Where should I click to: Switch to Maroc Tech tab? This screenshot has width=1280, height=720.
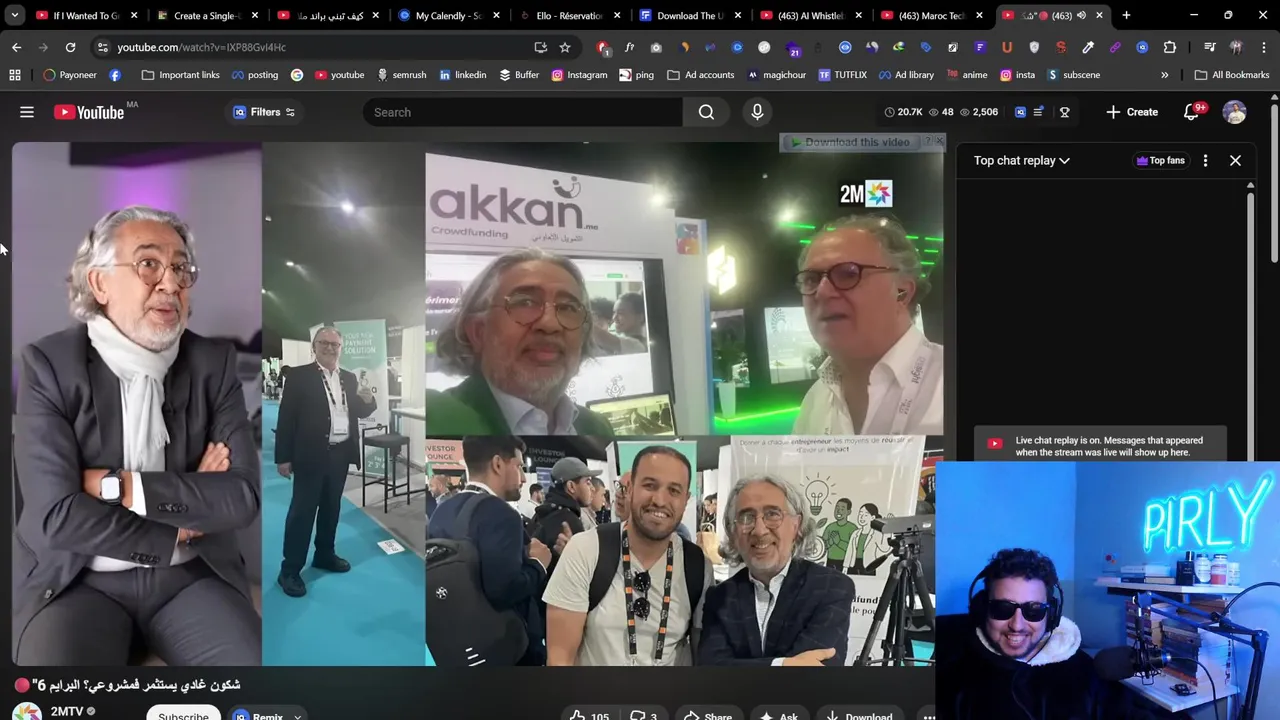930,15
